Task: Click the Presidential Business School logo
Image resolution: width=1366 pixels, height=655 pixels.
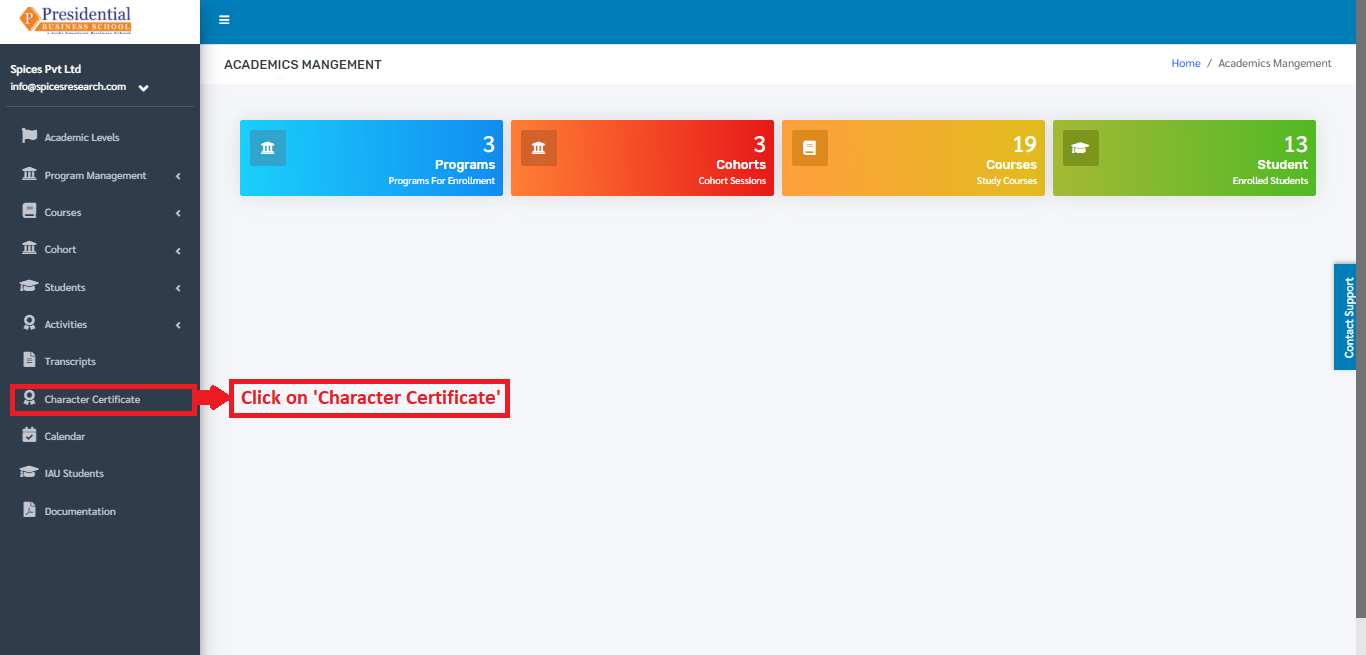Action: click(76, 19)
